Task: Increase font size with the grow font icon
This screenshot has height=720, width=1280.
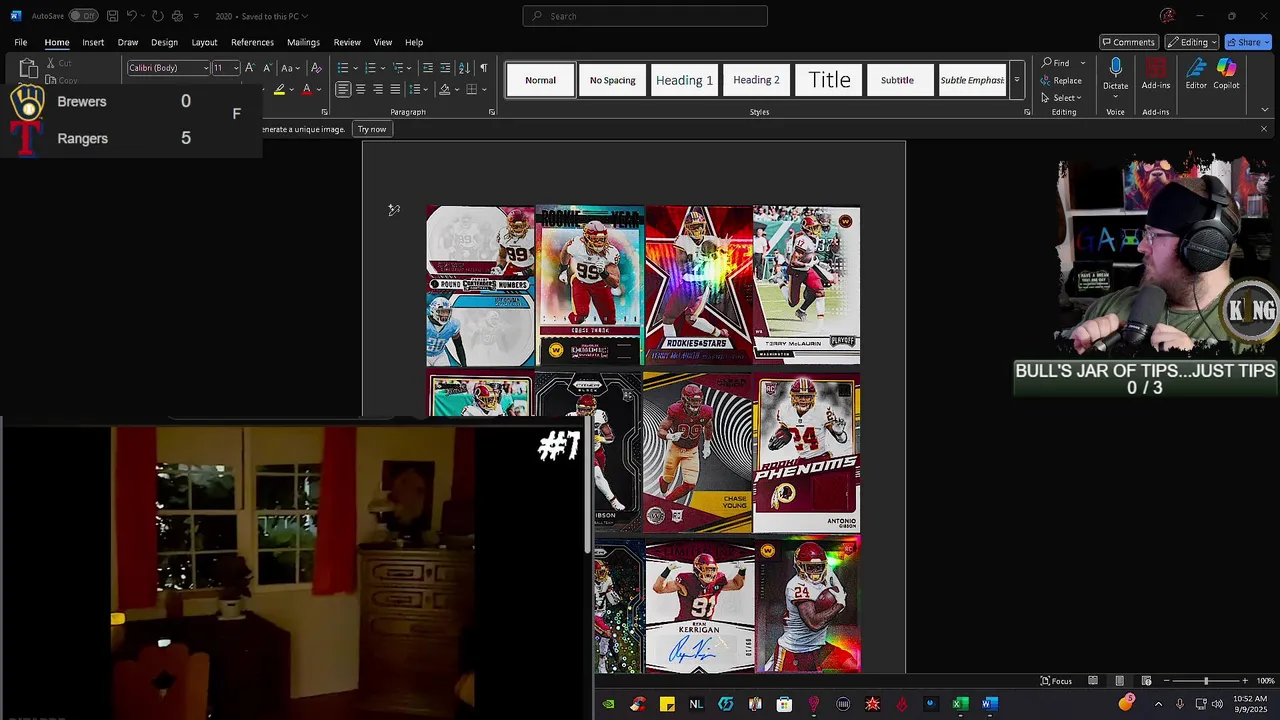Action: tap(250, 68)
